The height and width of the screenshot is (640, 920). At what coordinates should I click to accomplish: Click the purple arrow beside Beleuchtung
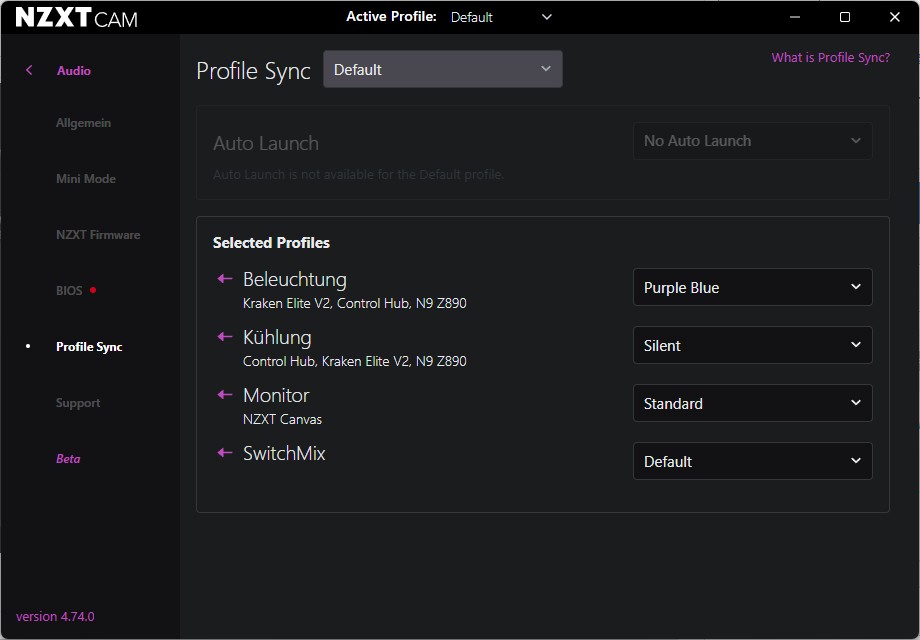point(225,279)
